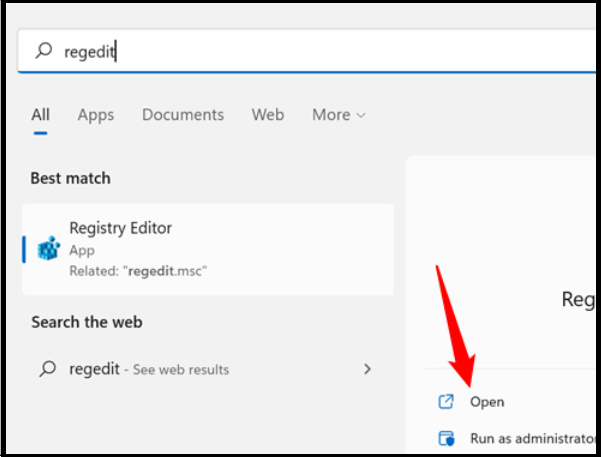The image size is (601, 457).
Task: Expand the regedit web result chevron
Action: [x=367, y=369]
